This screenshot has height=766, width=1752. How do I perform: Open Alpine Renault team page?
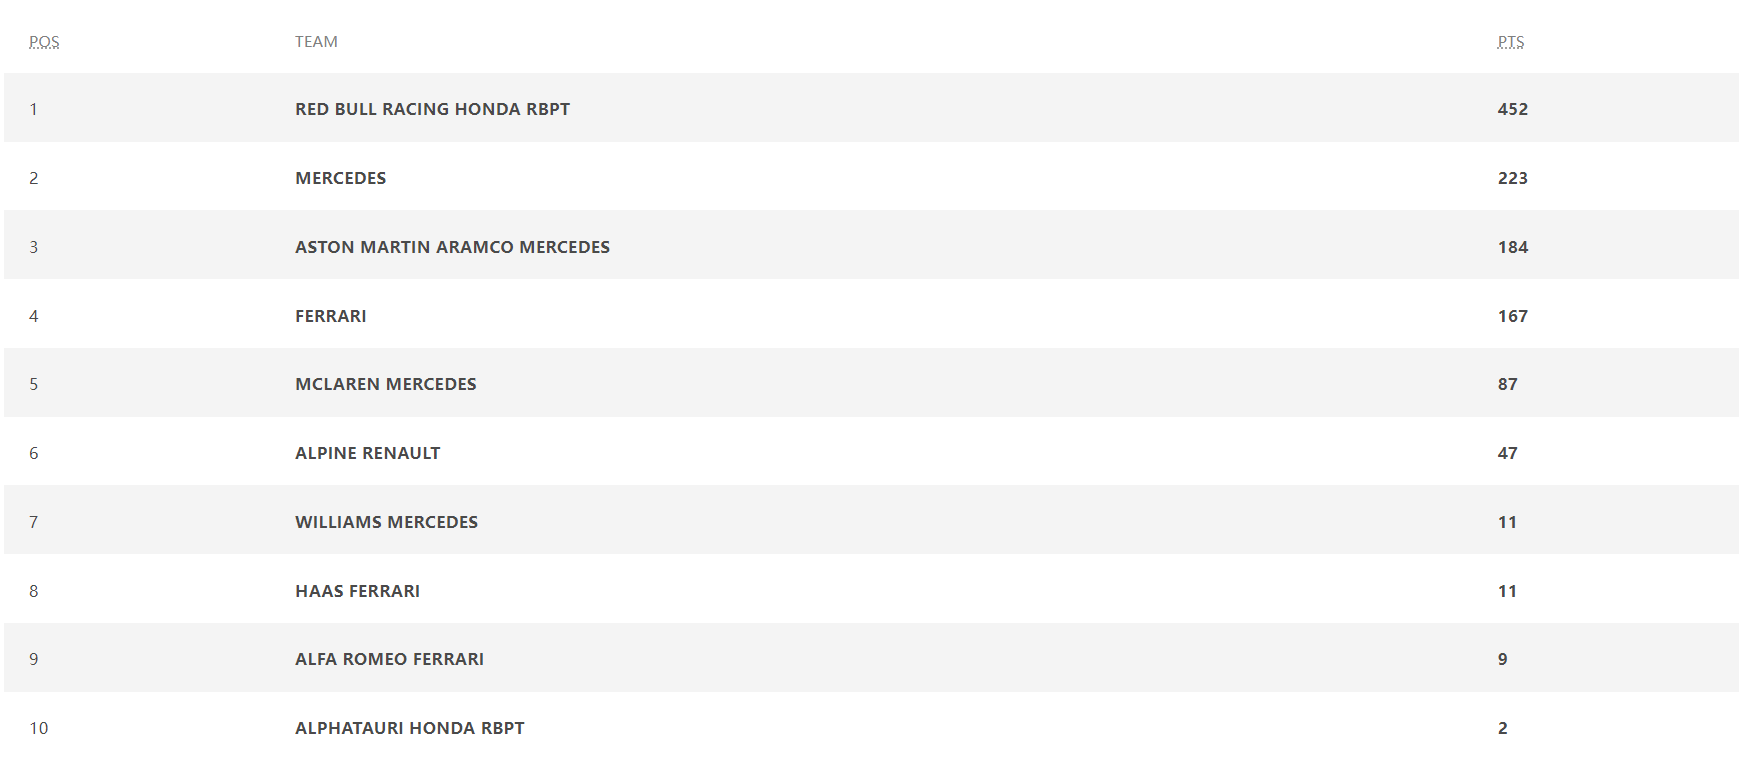367,453
